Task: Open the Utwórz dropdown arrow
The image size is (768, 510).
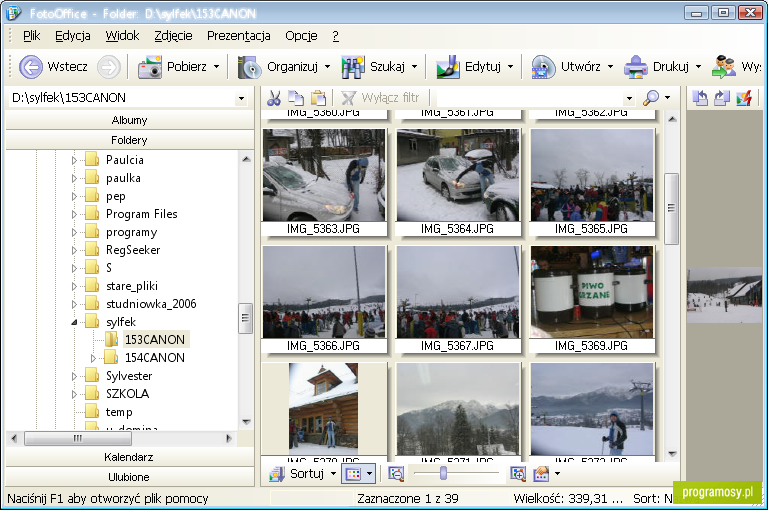Action: tap(610, 67)
